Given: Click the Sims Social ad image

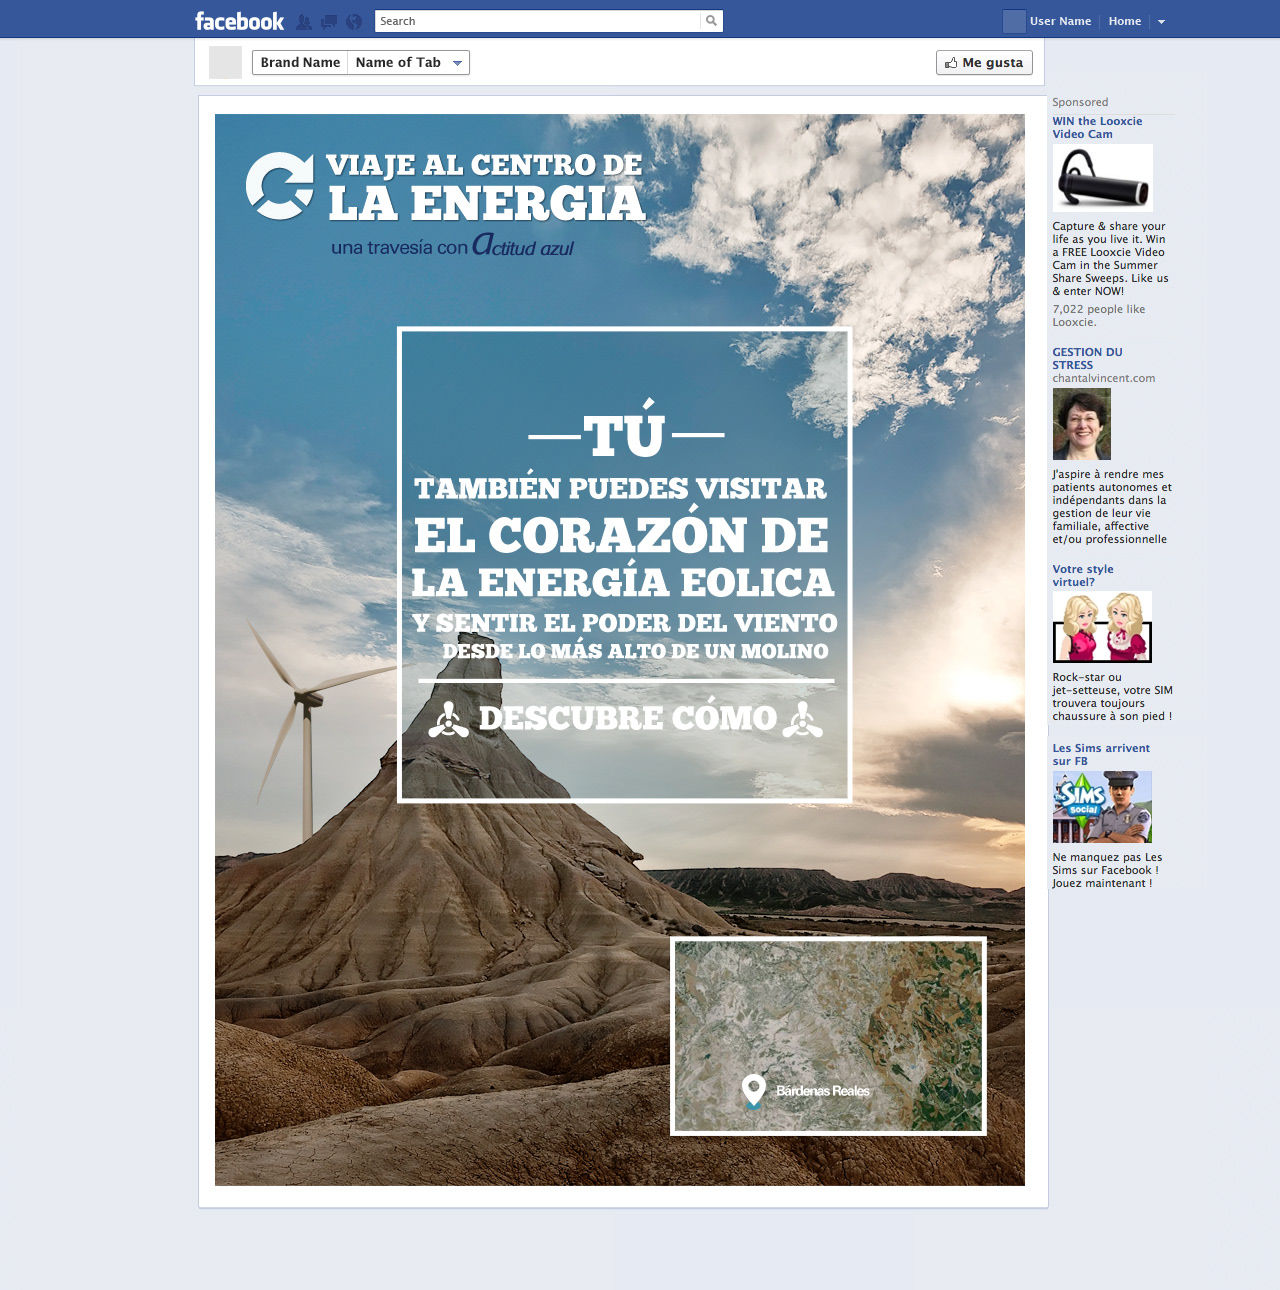Looking at the screenshot, I should tap(1102, 807).
